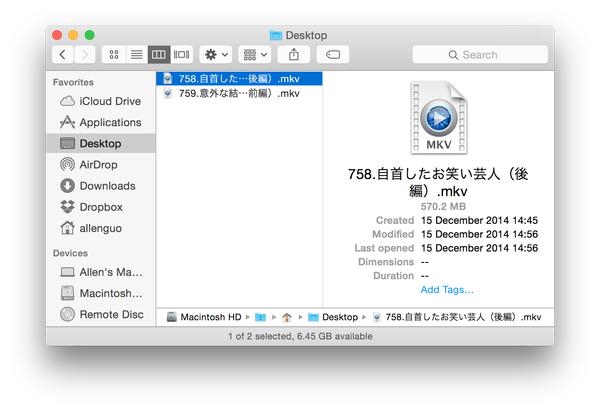The width and height of the screenshot is (600, 411).
Task: Select the file starting with 759 in the list
Action: point(239,93)
